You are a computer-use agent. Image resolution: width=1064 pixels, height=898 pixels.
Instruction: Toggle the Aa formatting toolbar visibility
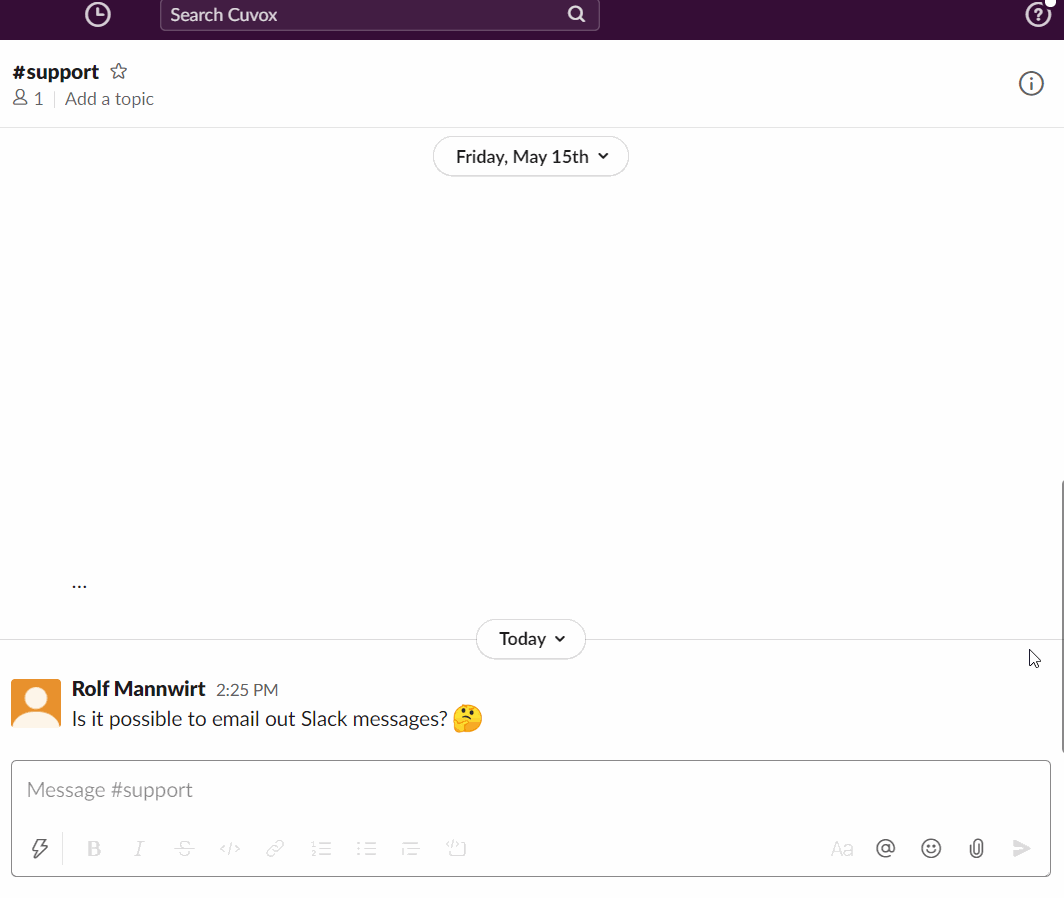[841, 848]
